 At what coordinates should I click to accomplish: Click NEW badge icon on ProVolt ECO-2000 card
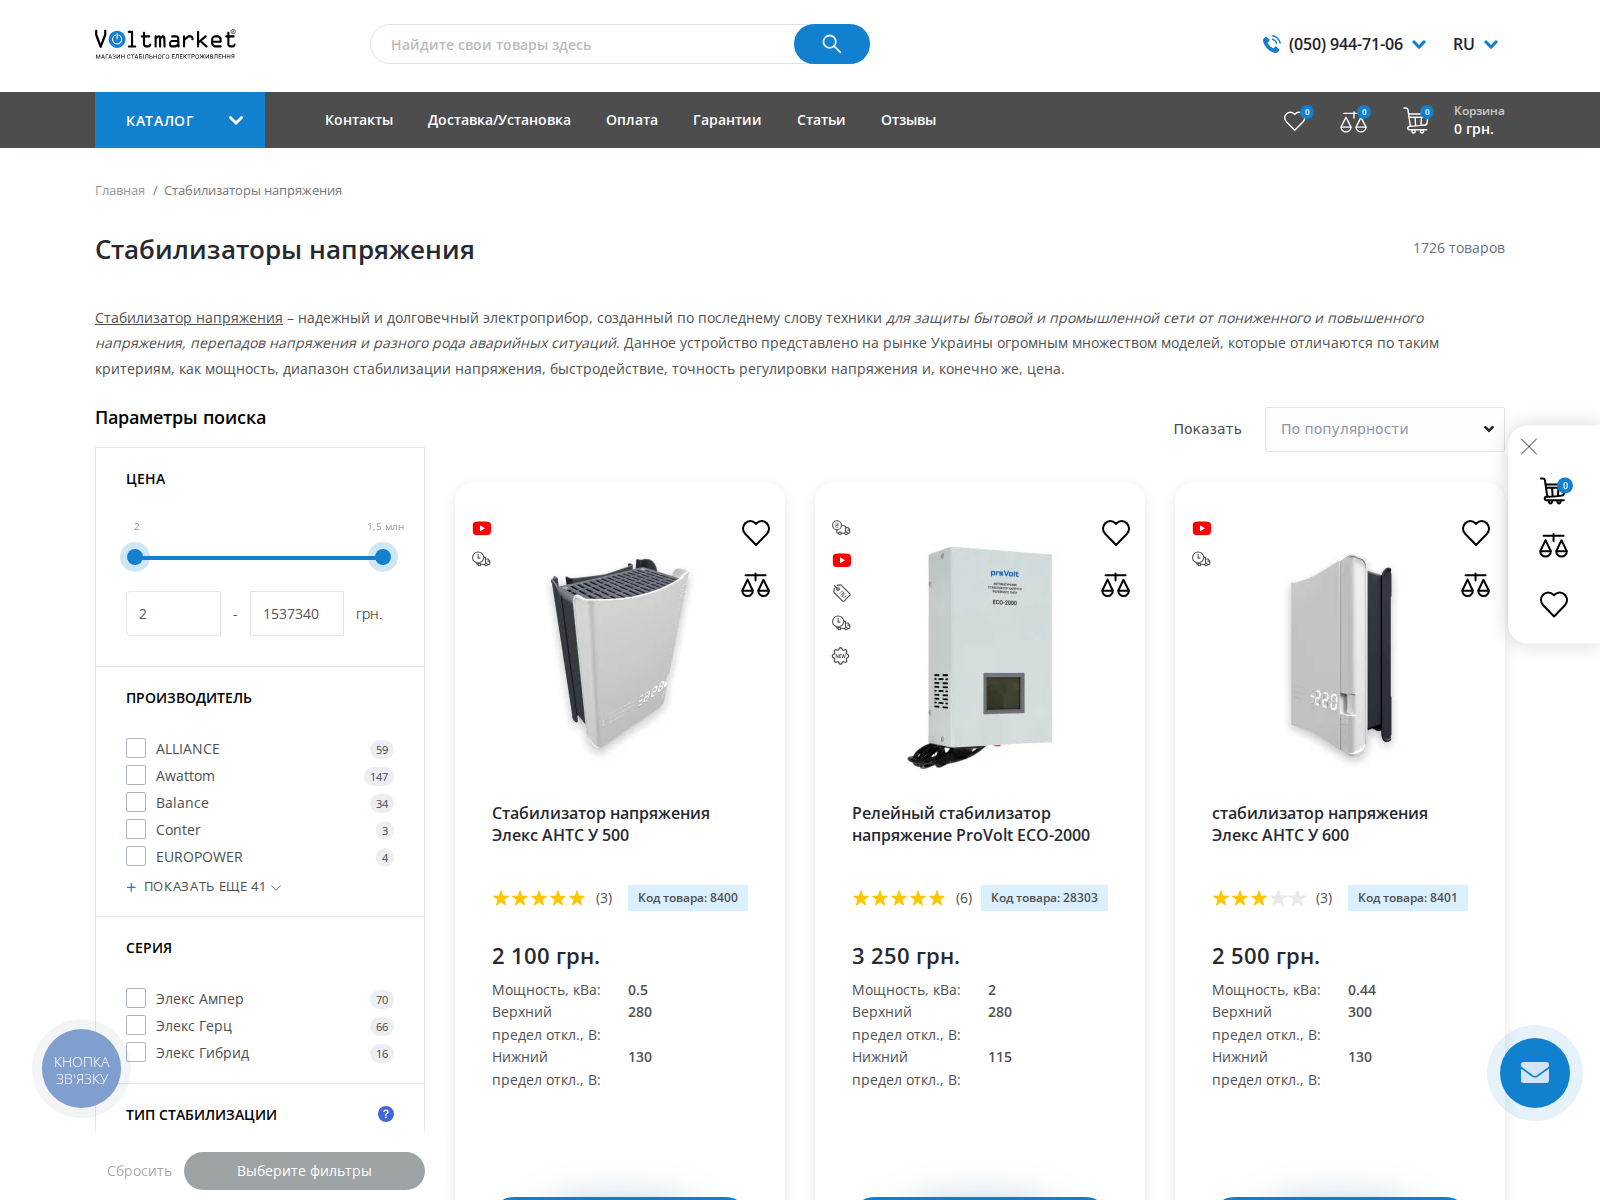(841, 656)
